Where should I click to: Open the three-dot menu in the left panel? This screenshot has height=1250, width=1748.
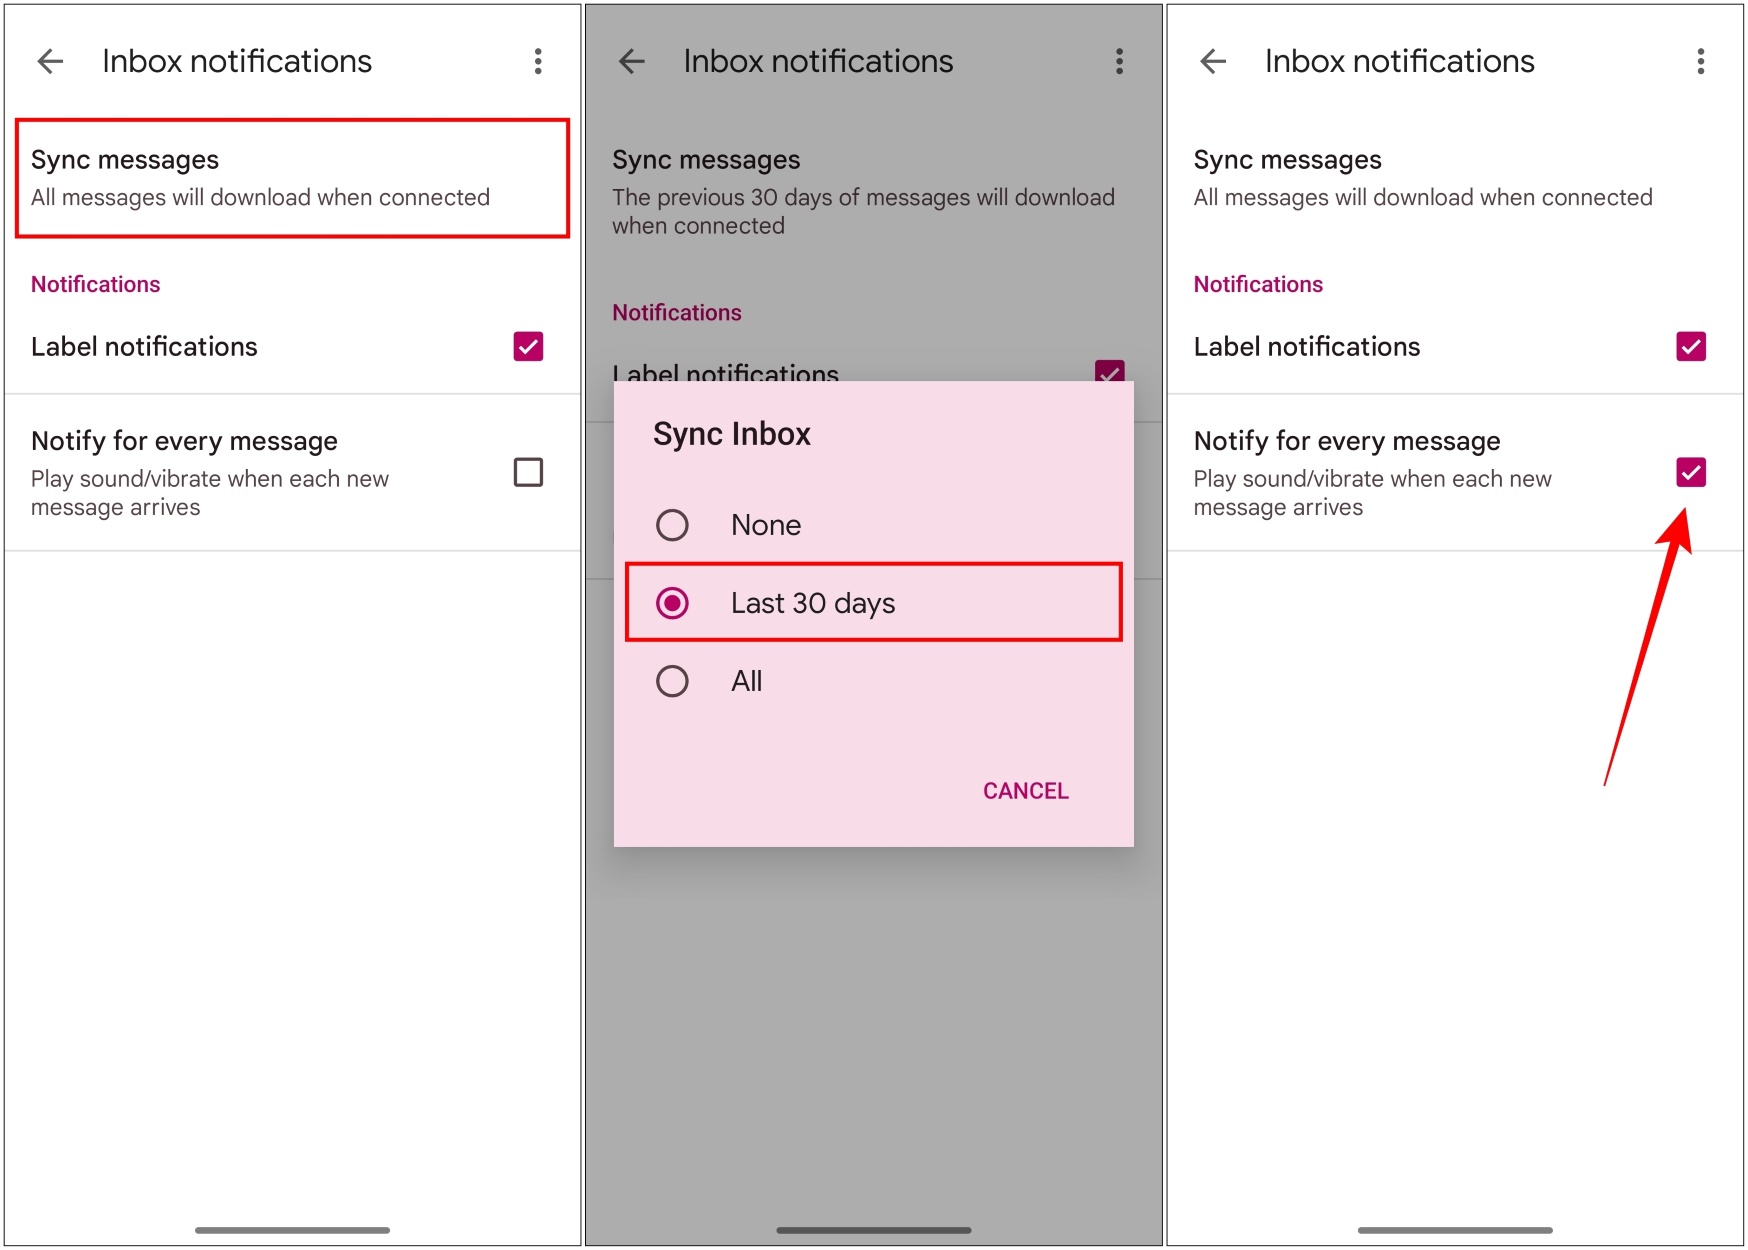coord(538,62)
